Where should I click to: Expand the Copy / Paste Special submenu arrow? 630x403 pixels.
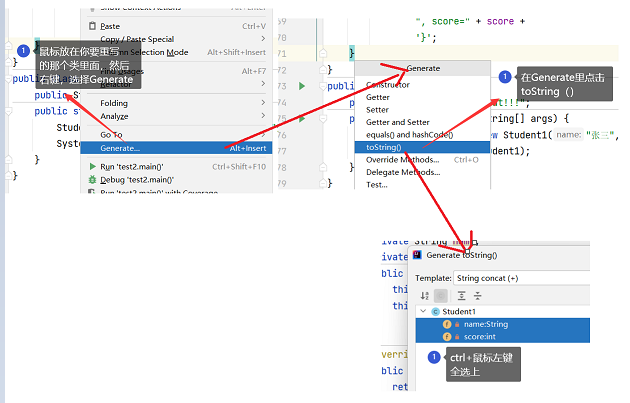point(263,39)
